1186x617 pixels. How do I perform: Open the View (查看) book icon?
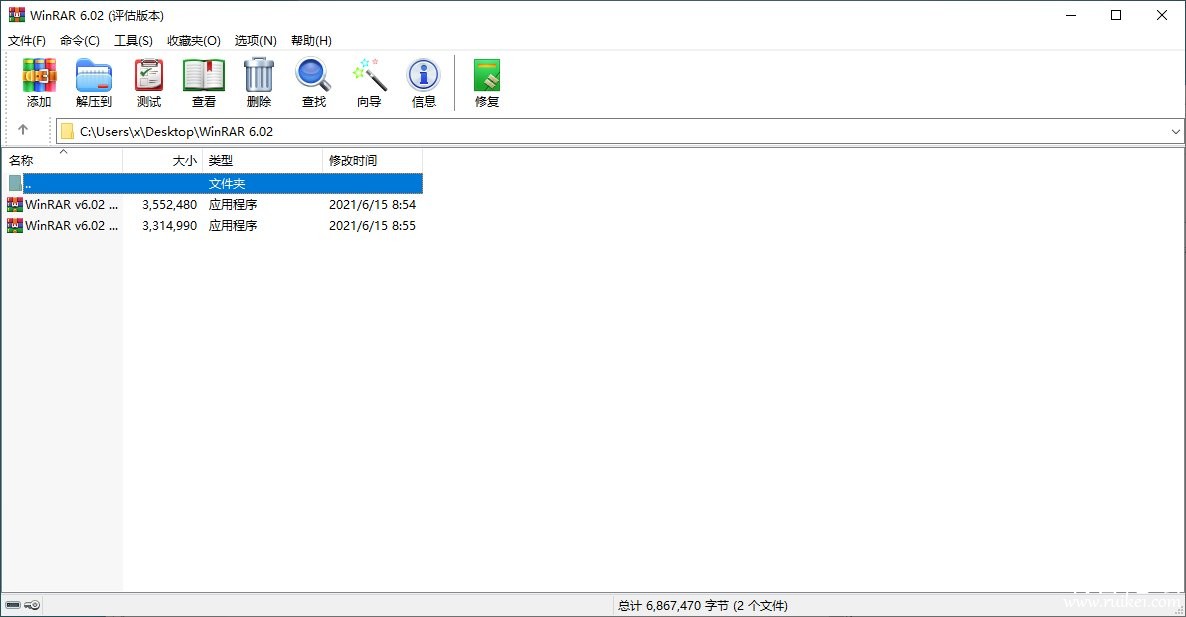point(204,82)
